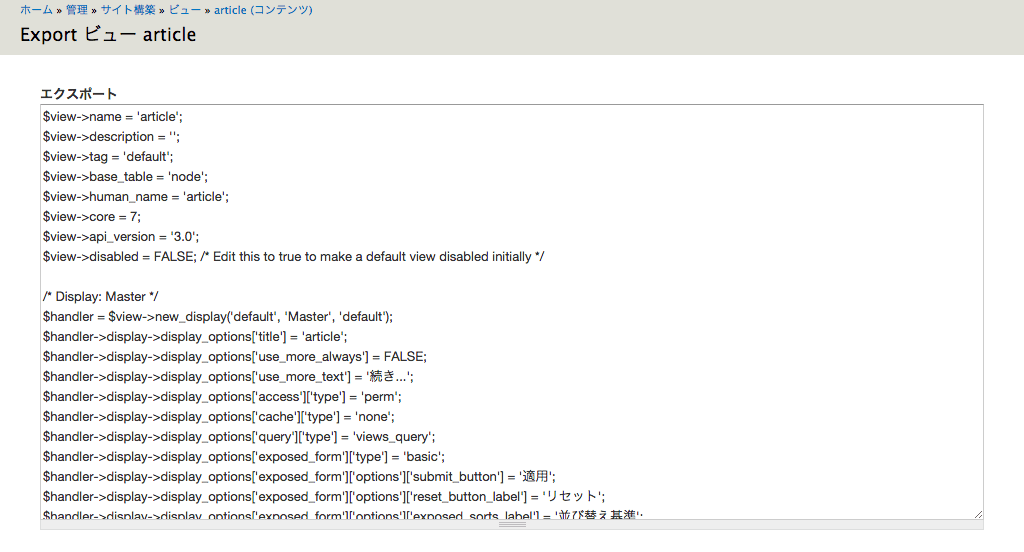
Task: Click the ['query']['type'] = 'views_query' line
Action: 239,437
